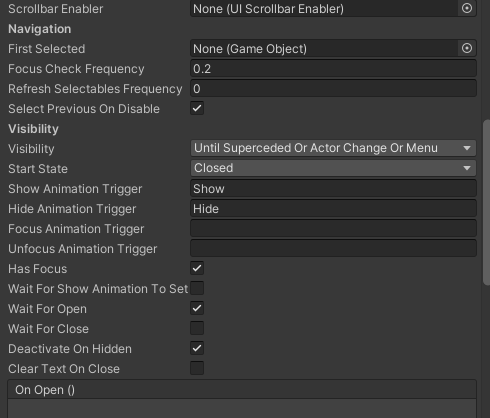Disable Deactivate On Hidden checkbox

point(197,348)
